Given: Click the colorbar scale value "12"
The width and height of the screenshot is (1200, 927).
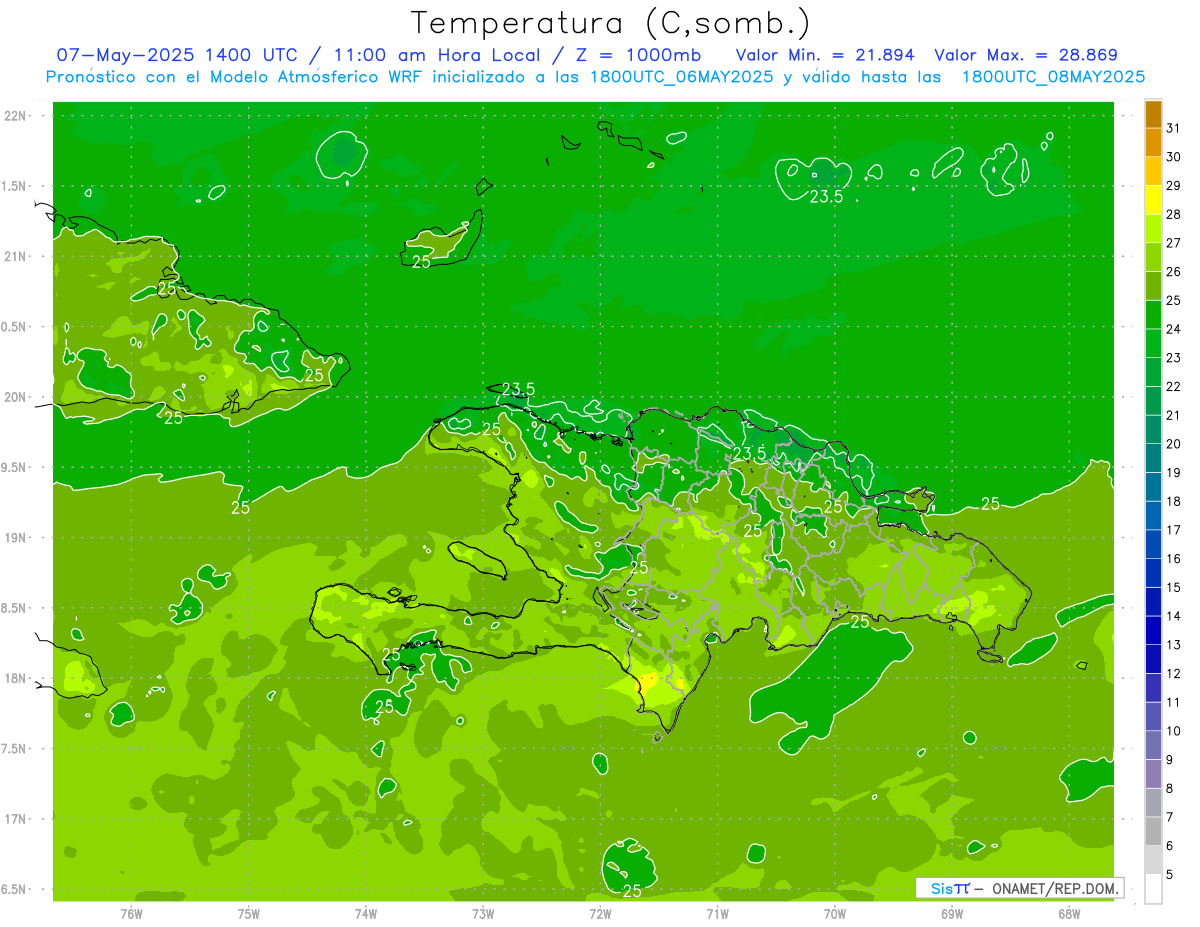Looking at the screenshot, I should point(1174,673).
